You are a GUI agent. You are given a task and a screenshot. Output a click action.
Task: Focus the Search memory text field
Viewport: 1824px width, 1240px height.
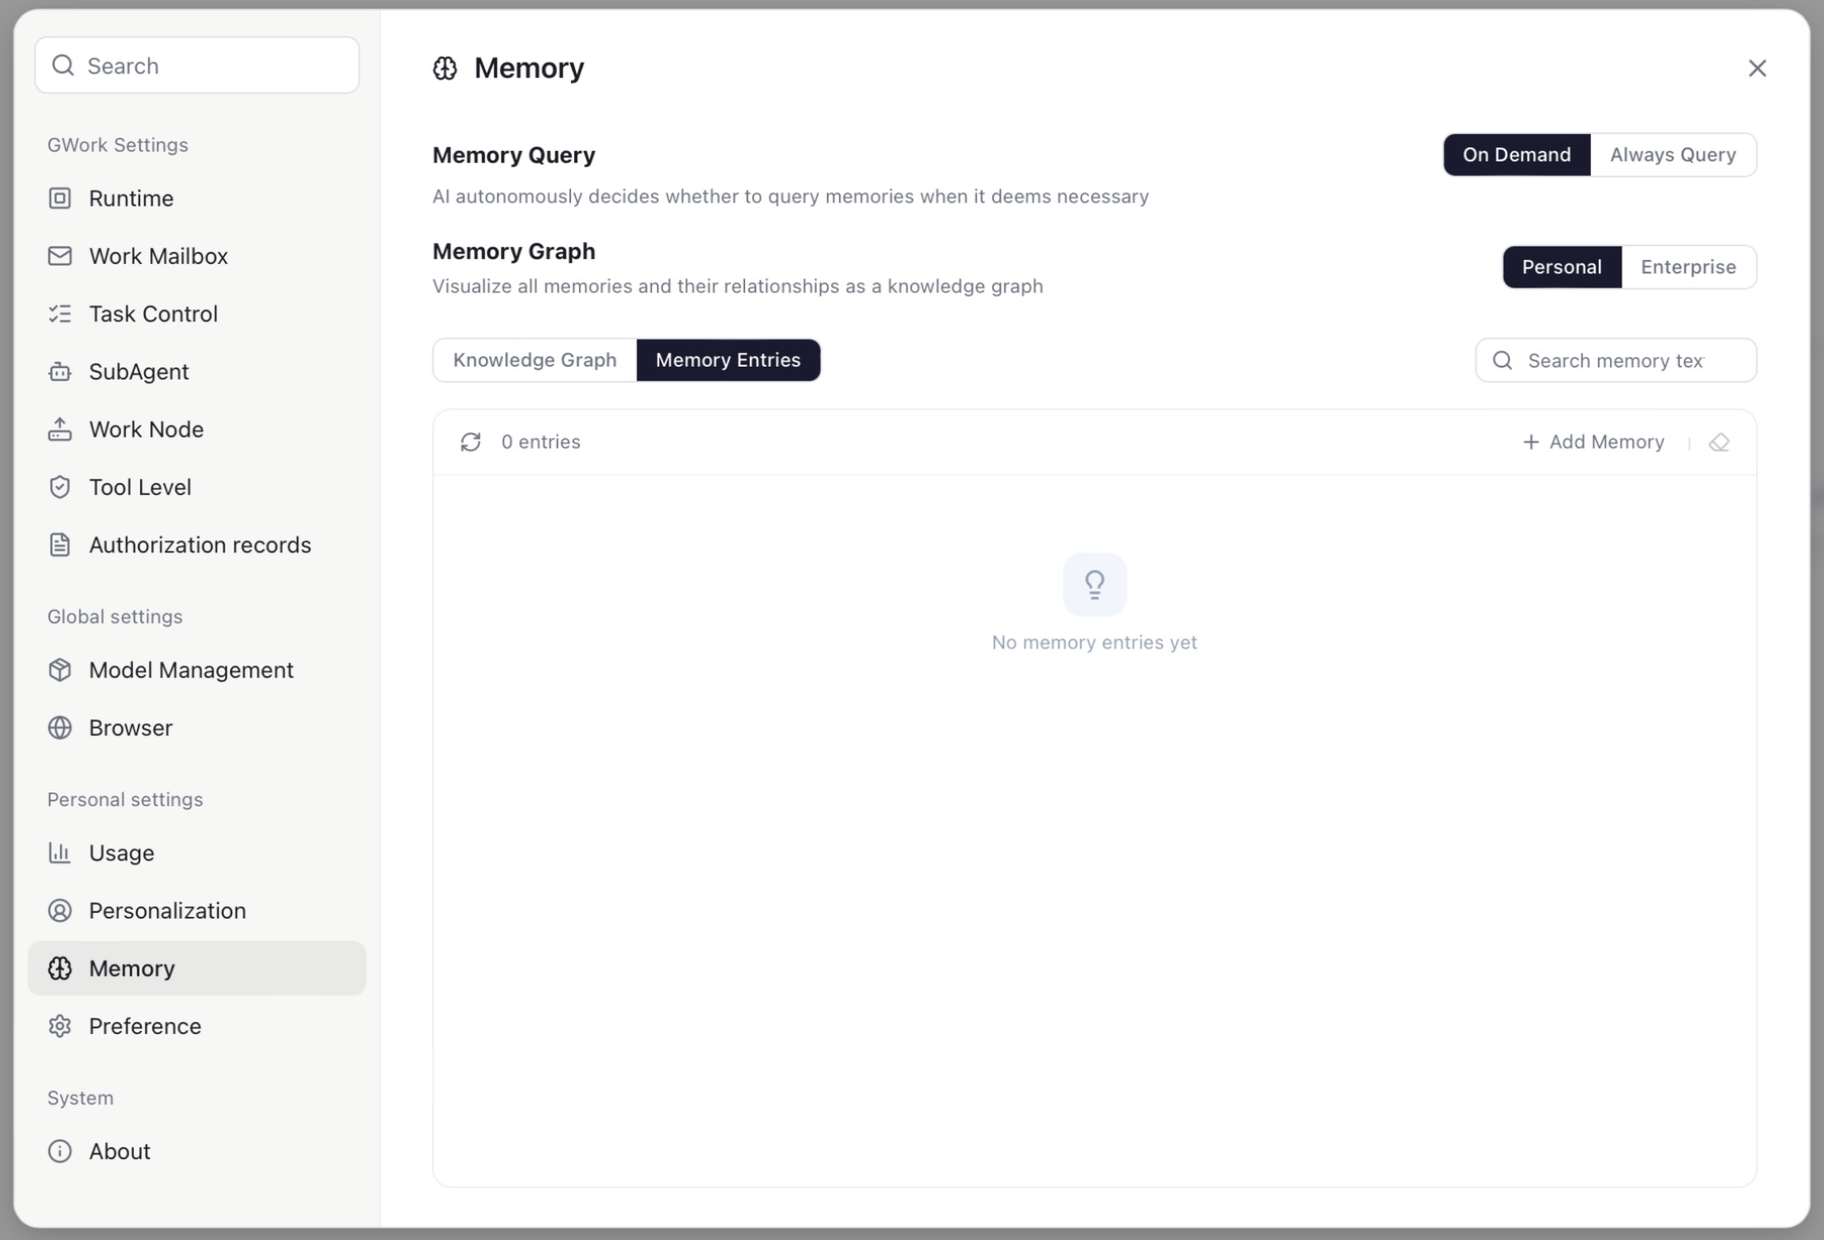coord(1616,360)
